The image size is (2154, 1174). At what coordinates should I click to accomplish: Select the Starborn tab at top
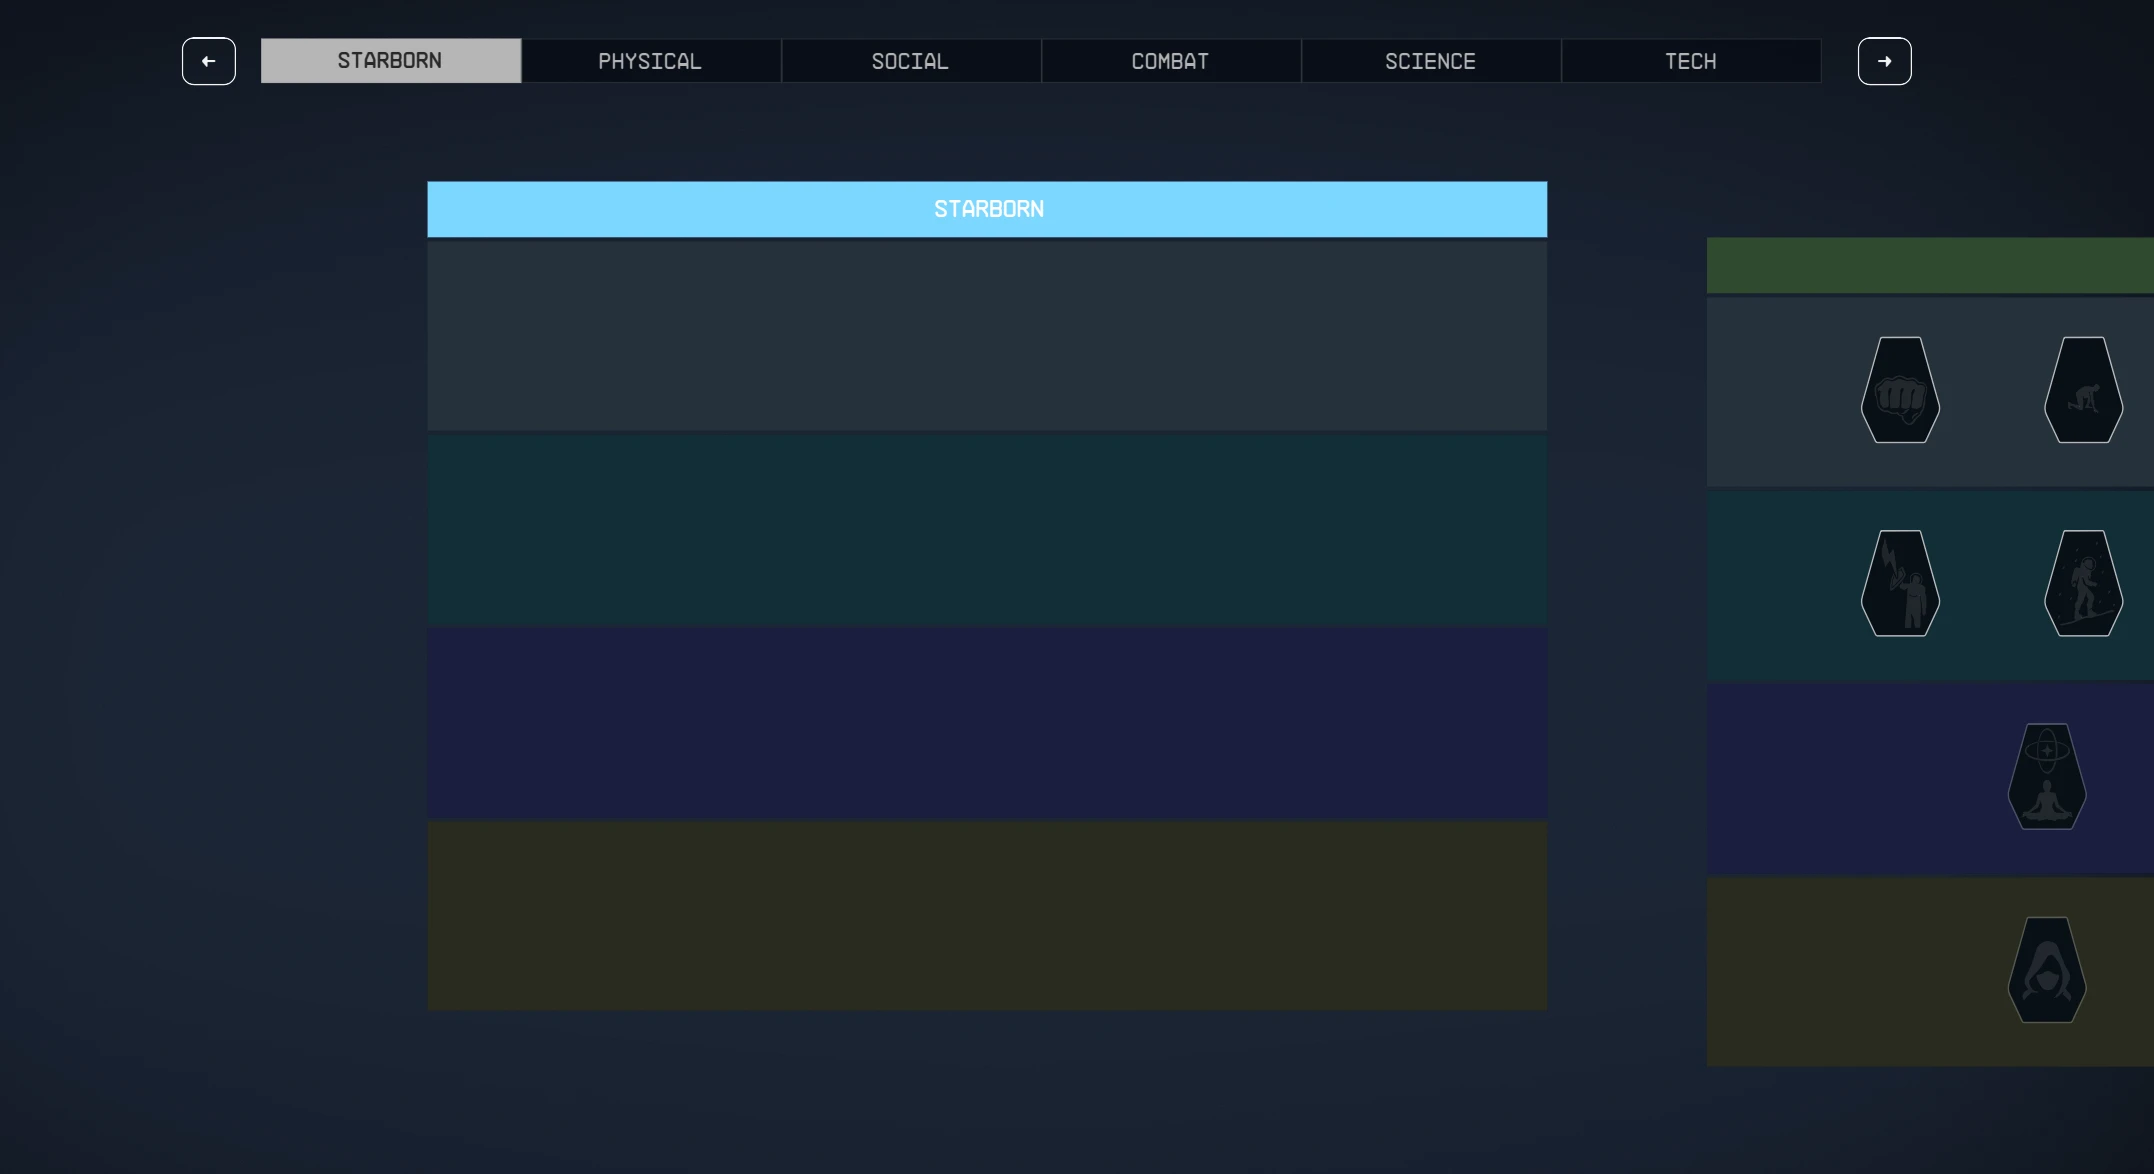[x=390, y=61]
